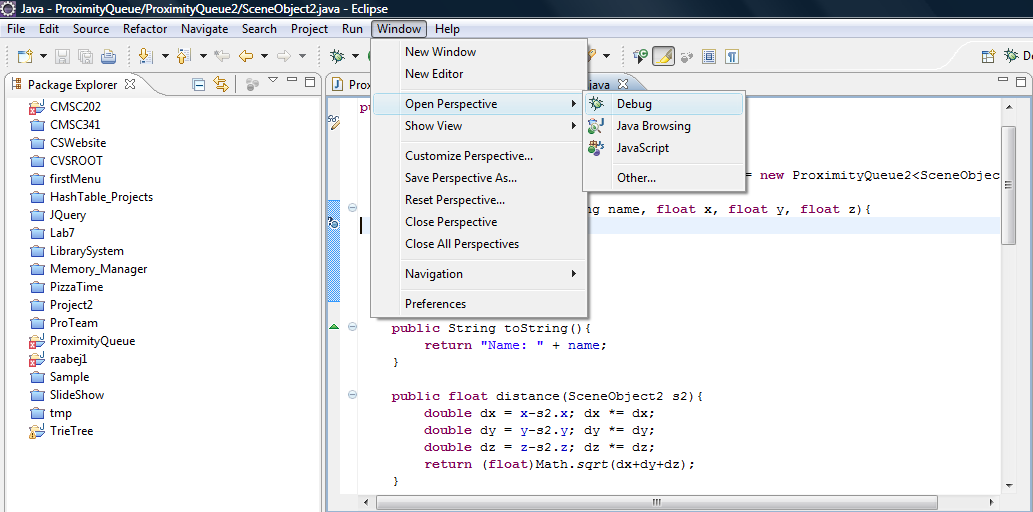1033x512 pixels.
Task: Toggle Block Selection Mode button
Action: coord(709,57)
